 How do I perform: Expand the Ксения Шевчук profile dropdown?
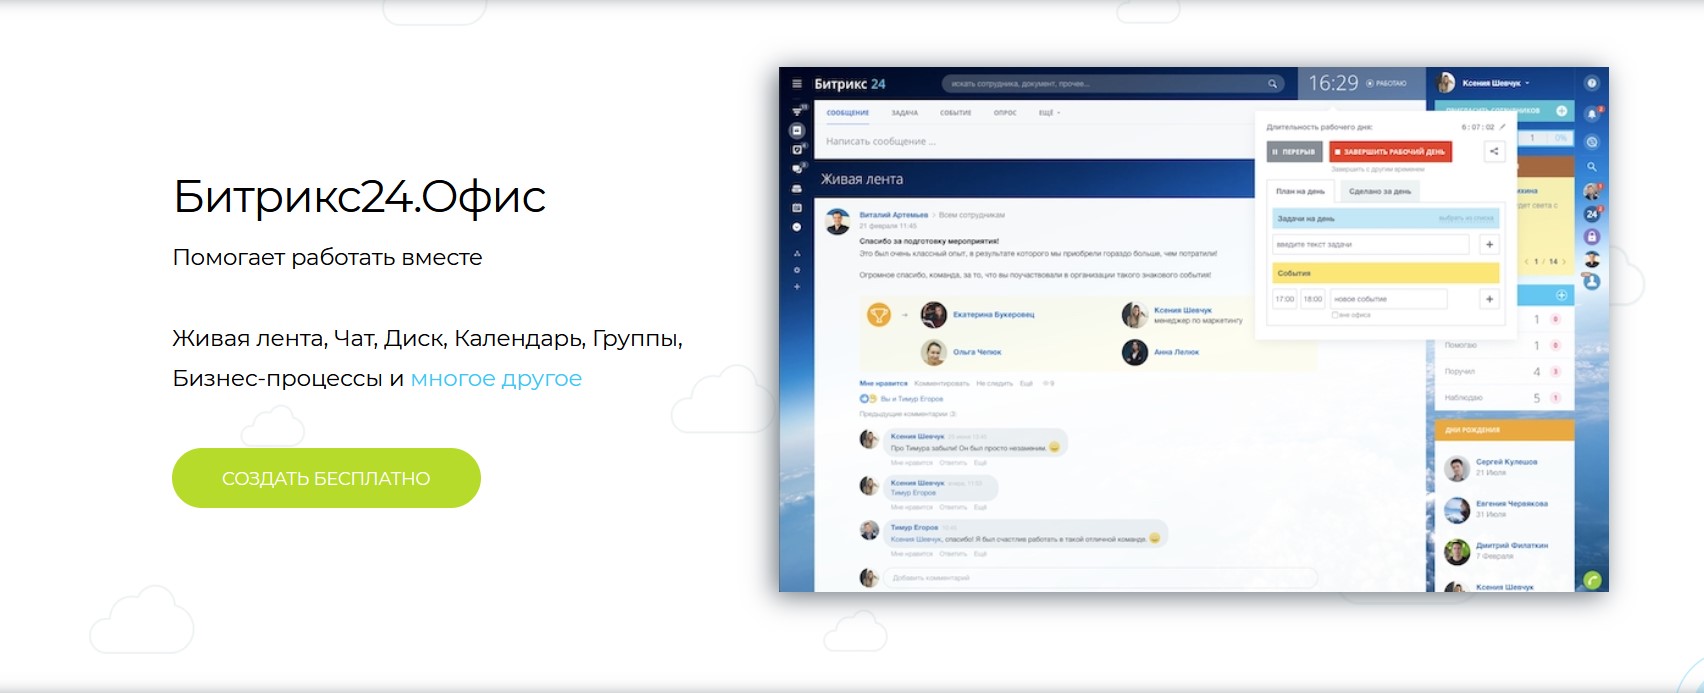pos(1527,83)
